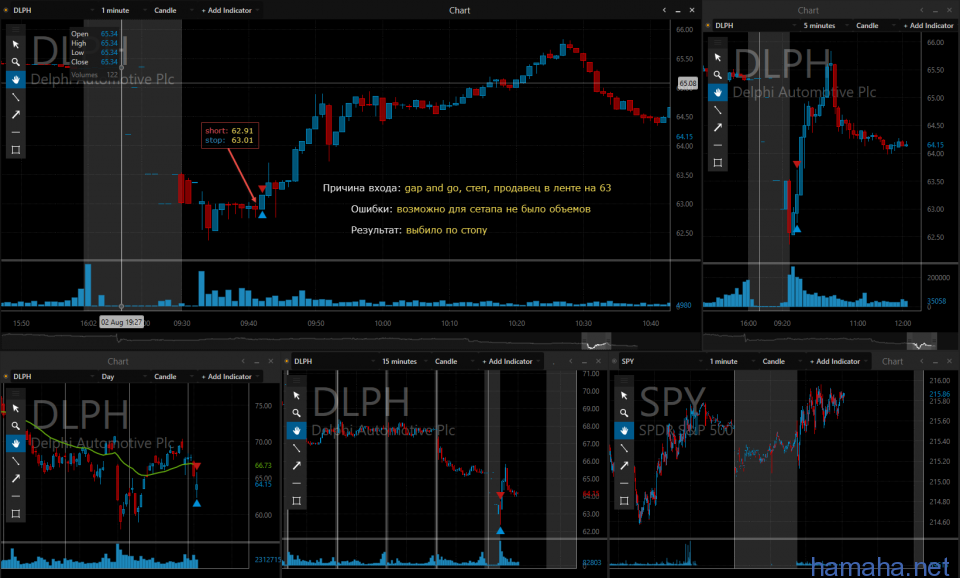The height and width of the screenshot is (578, 960).
Task: Open the '1 minute' timeframe dropdown of the SPY chart
Action: pyautogui.click(x=723, y=361)
